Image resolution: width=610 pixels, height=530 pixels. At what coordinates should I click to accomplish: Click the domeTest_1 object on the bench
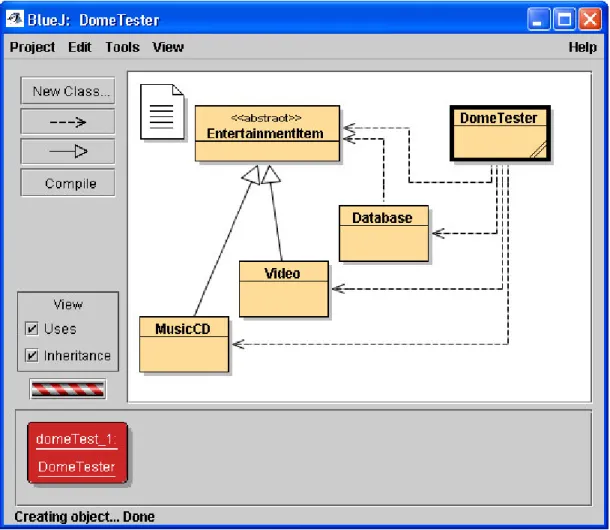77,453
